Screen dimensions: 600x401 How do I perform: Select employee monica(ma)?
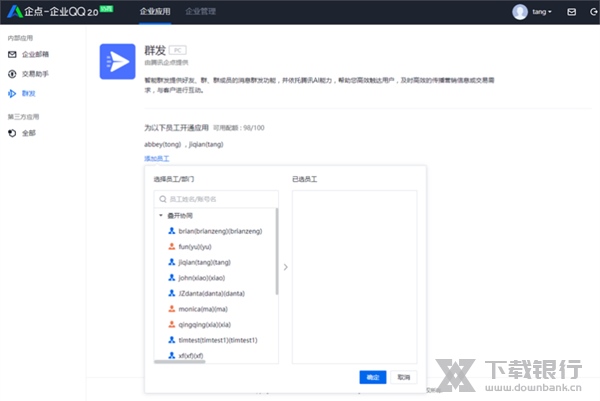pyautogui.click(x=203, y=309)
